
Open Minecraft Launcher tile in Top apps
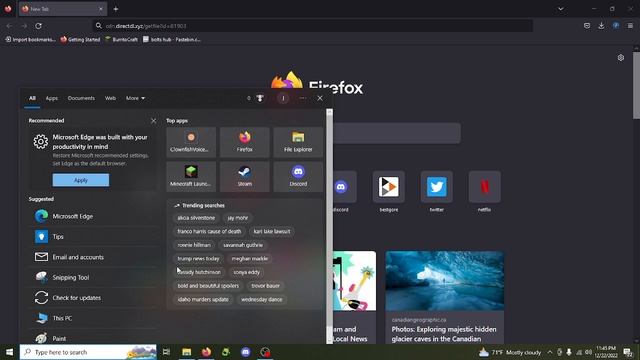191,176
